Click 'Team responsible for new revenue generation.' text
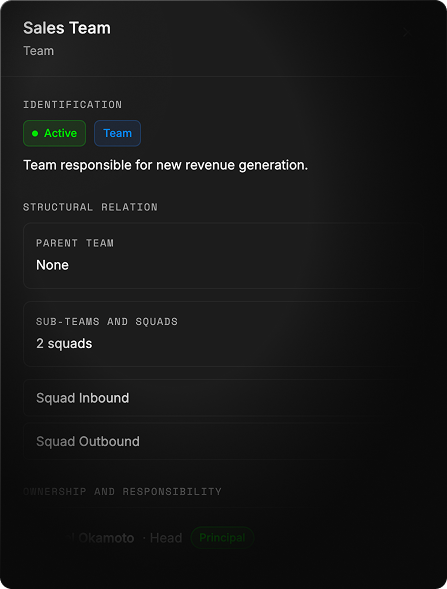 click(166, 165)
